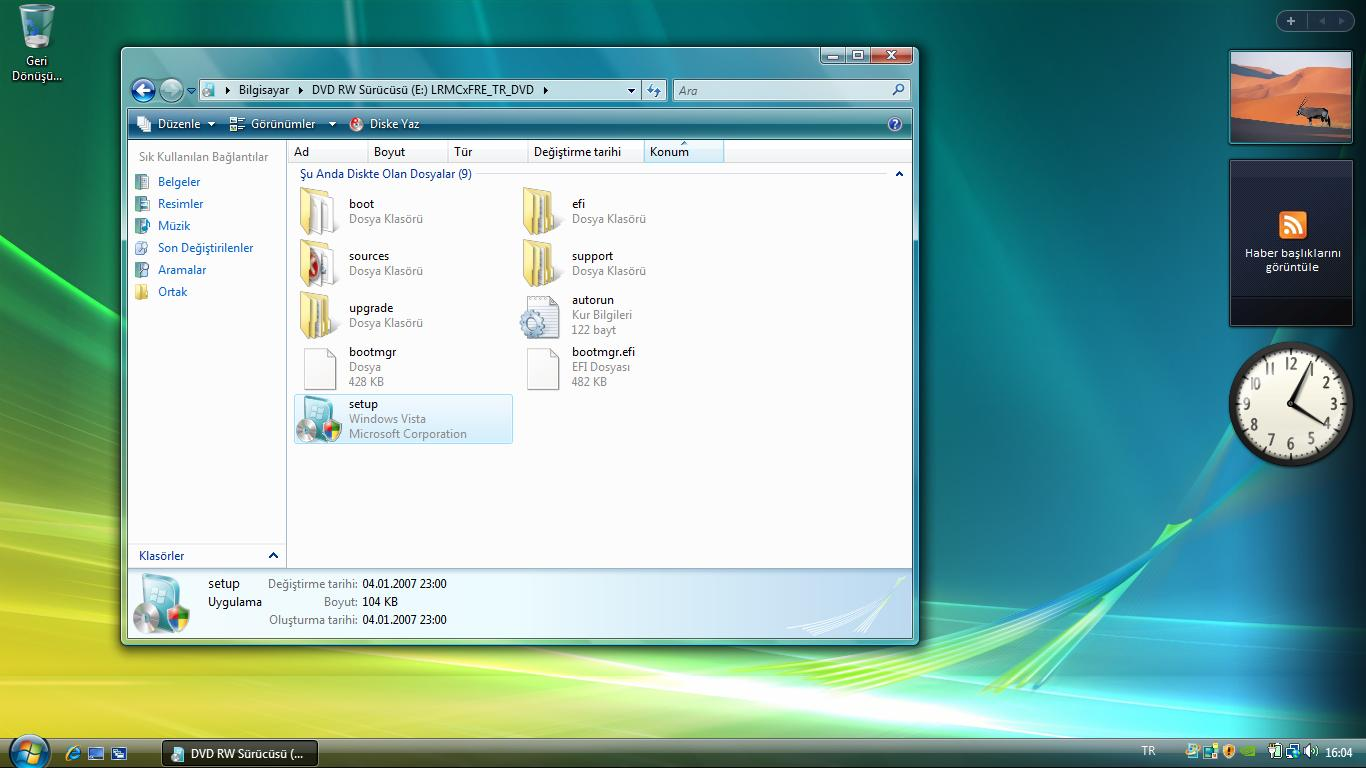The image size is (1366, 768).
Task: Click the 'Şu Anda Diskte Olan Dosyalar (9)' label
Action: (x=386, y=174)
